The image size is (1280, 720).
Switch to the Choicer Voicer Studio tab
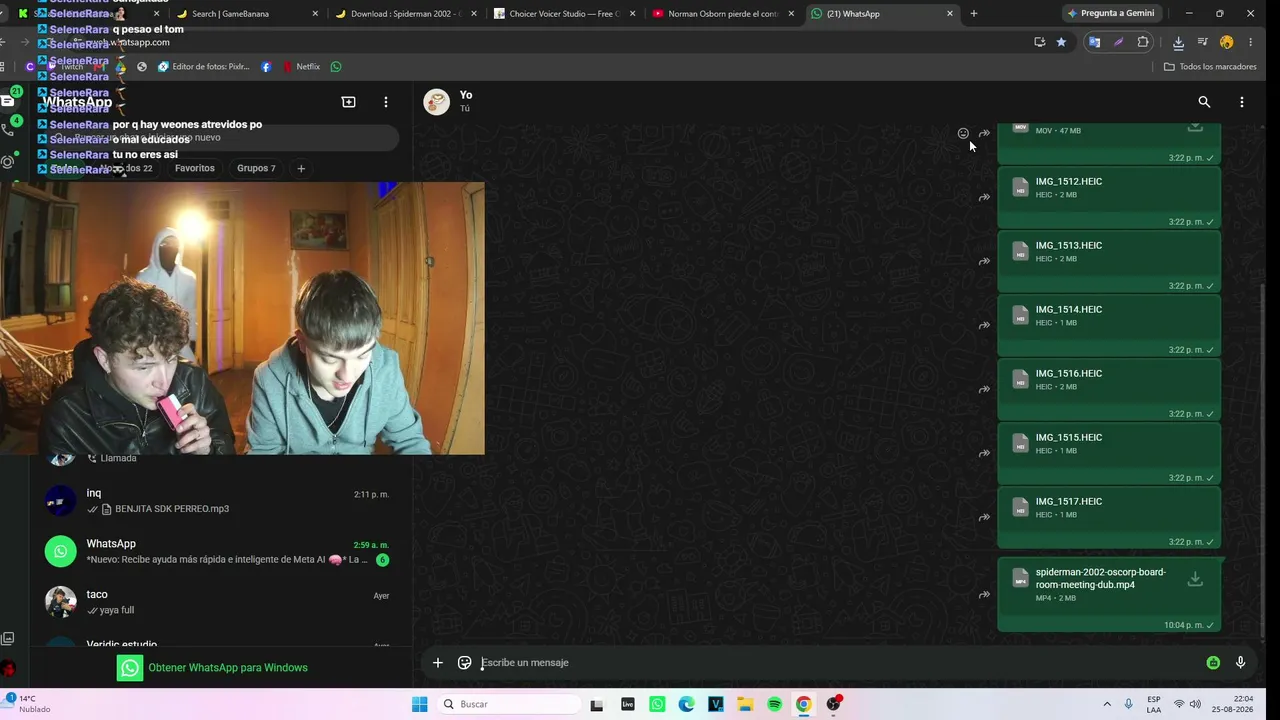coord(564,14)
